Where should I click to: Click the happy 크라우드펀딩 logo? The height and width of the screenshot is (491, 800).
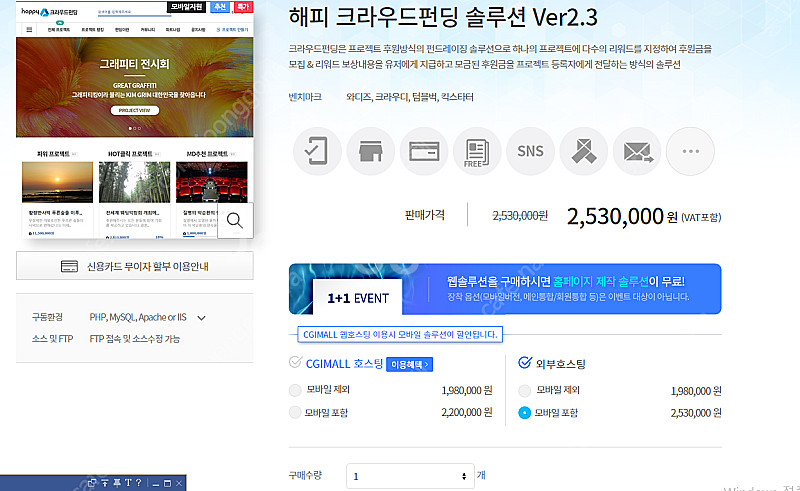pyautogui.click(x=49, y=12)
